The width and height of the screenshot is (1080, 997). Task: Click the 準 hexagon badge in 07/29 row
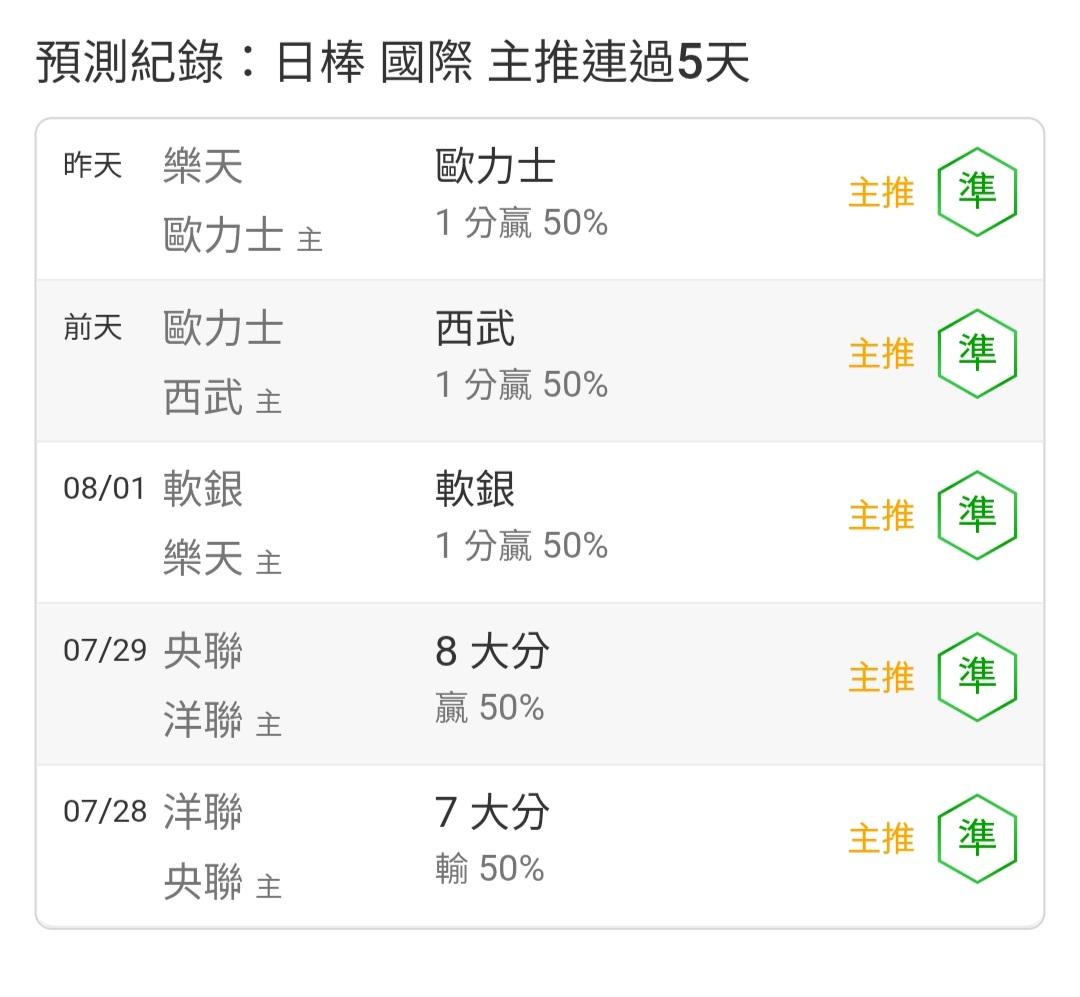pos(977,677)
